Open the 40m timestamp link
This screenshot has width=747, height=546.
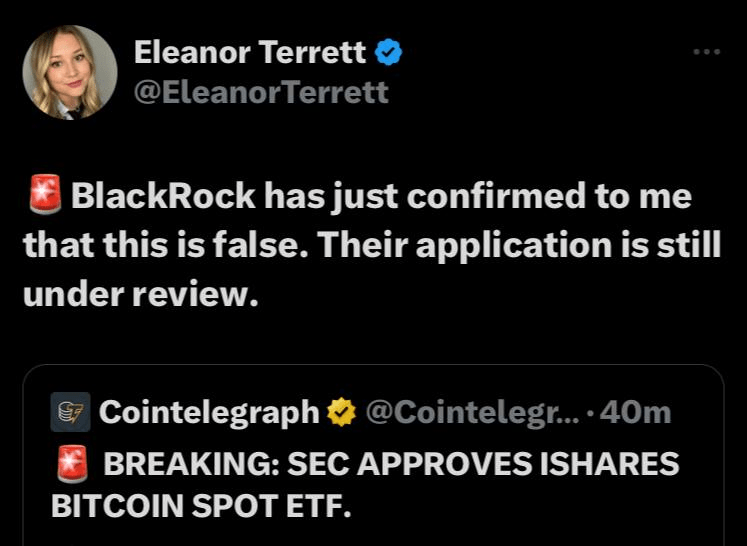pos(636,412)
